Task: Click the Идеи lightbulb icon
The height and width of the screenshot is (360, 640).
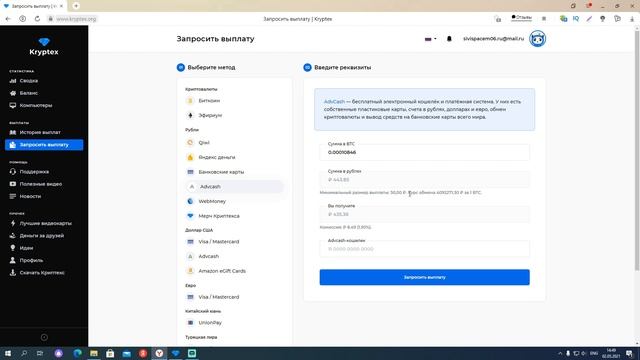Action: coord(13,248)
